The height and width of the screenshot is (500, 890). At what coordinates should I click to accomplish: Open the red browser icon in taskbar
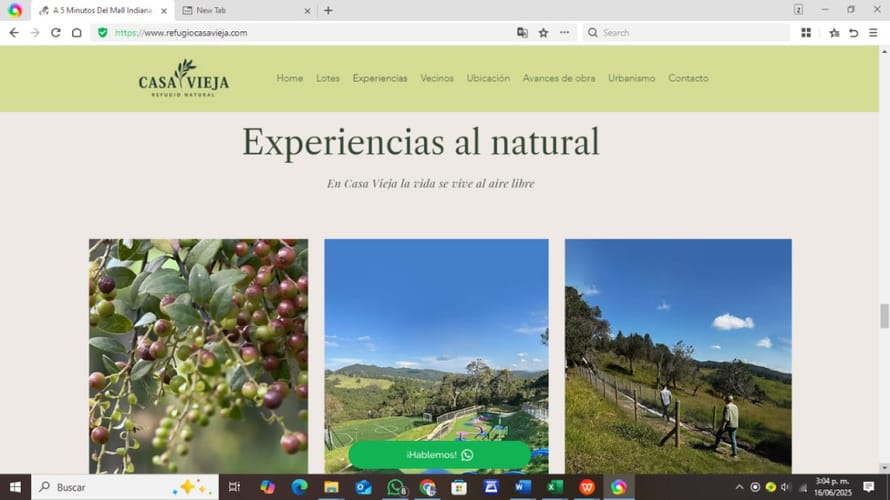pos(587,487)
